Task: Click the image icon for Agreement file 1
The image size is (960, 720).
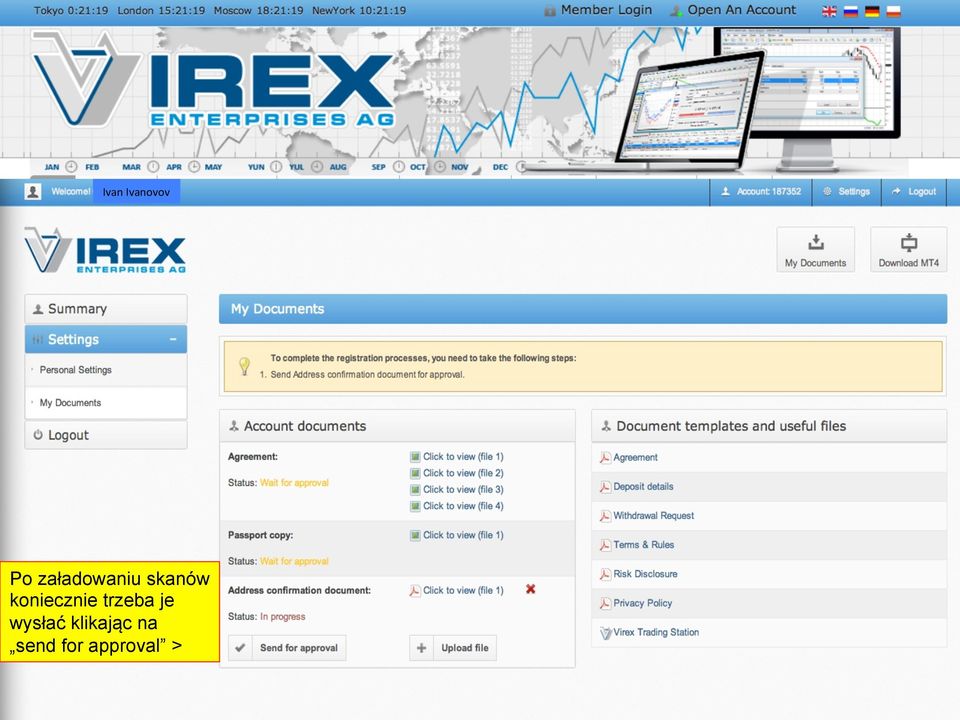Action: 415,457
